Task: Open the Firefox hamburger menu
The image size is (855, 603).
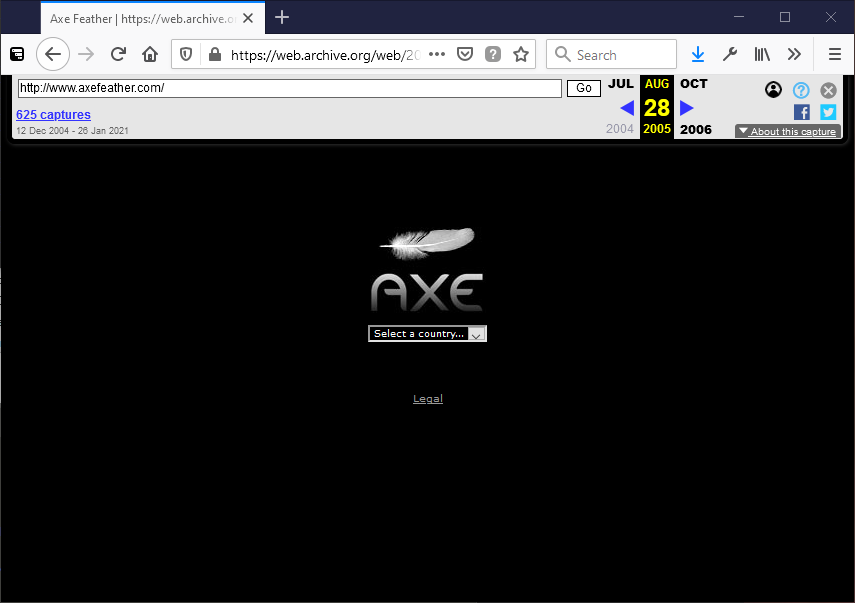Action: [834, 55]
